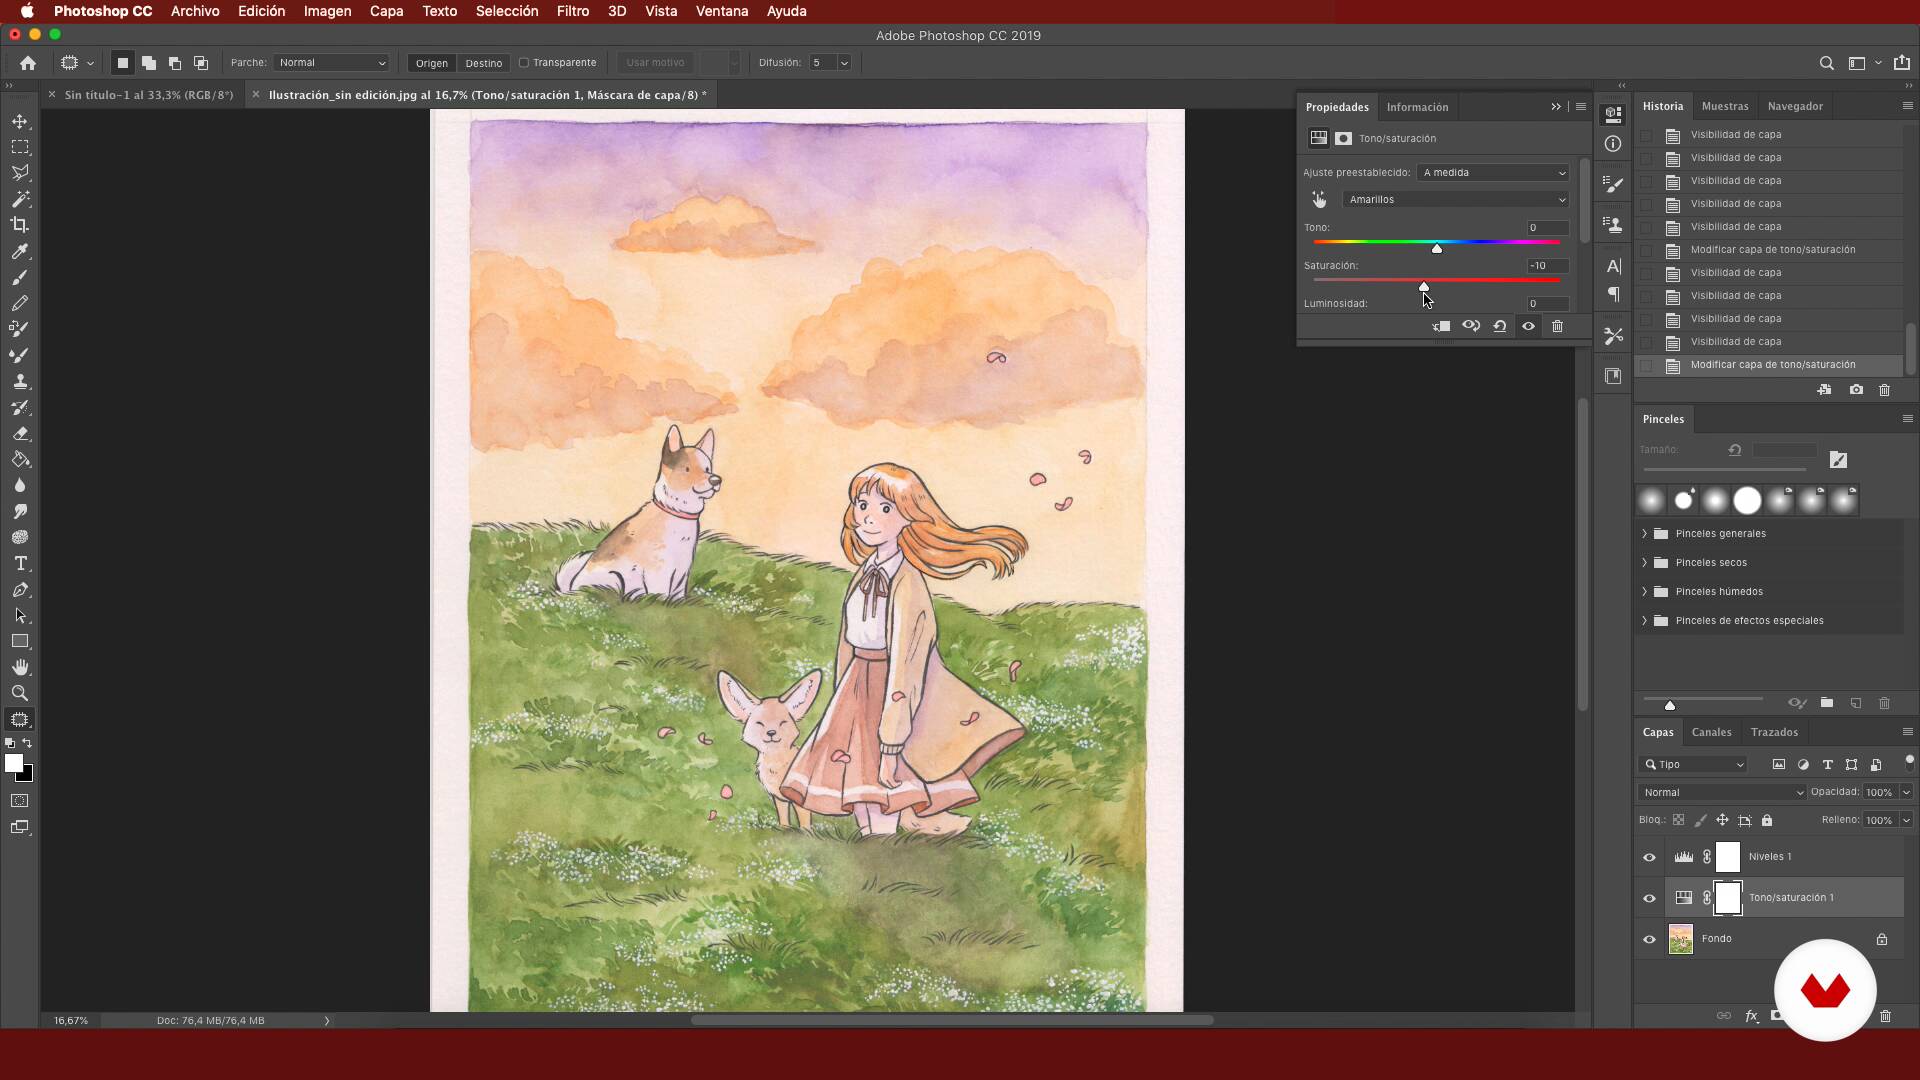Open the Filtro menu
1920x1080 pixels.
572,11
